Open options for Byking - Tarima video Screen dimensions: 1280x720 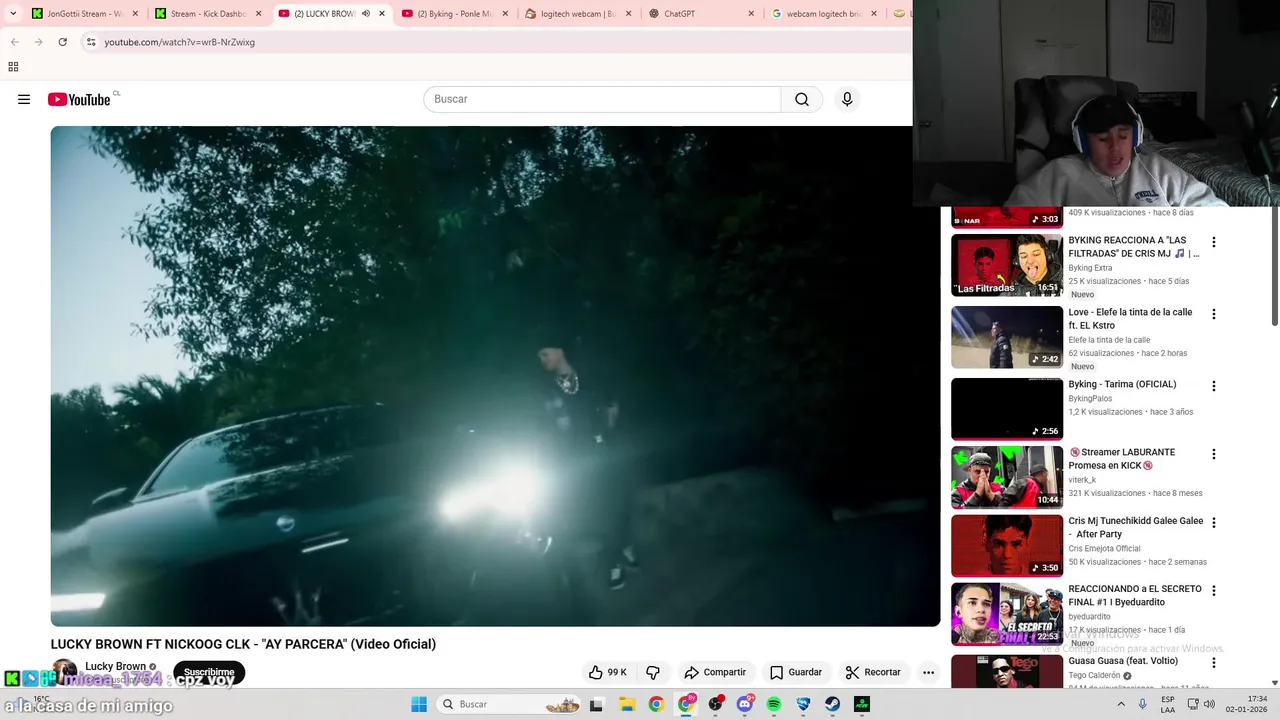pyautogui.click(x=1214, y=386)
